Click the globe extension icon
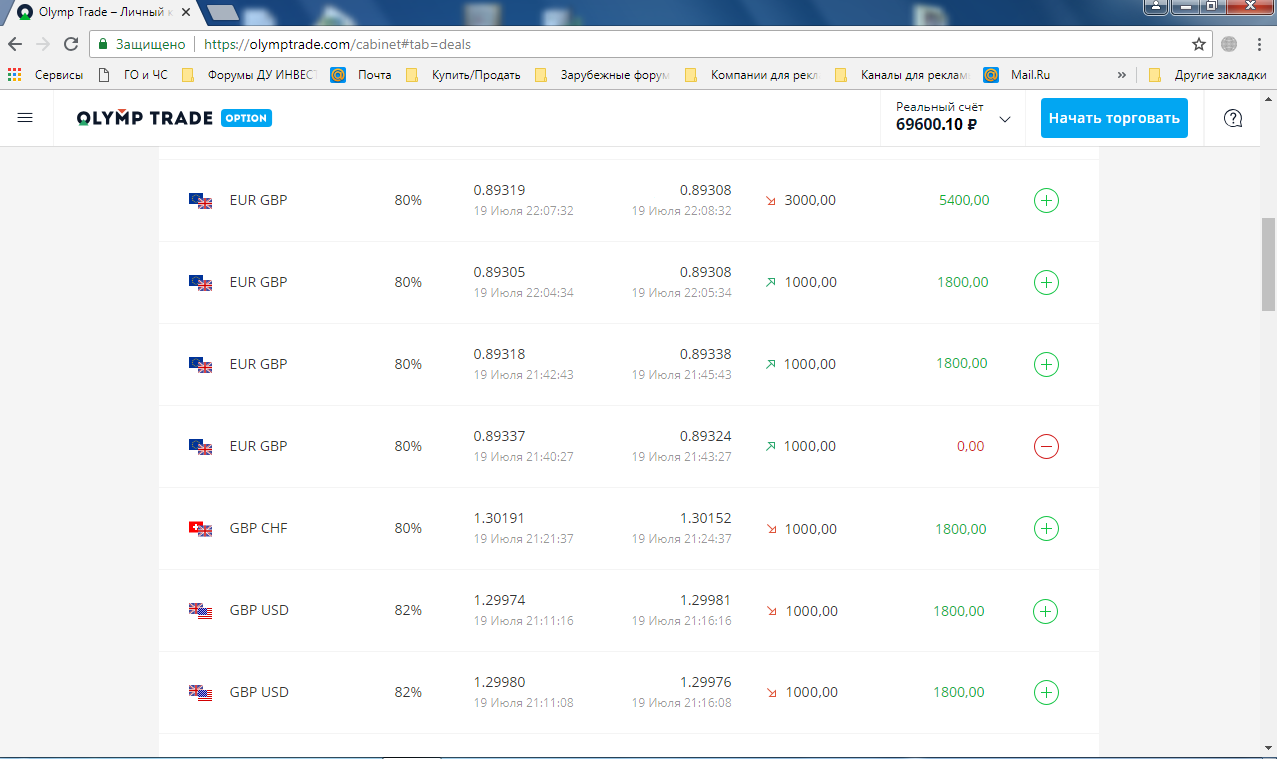The image size is (1277, 759). (1229, 44)
